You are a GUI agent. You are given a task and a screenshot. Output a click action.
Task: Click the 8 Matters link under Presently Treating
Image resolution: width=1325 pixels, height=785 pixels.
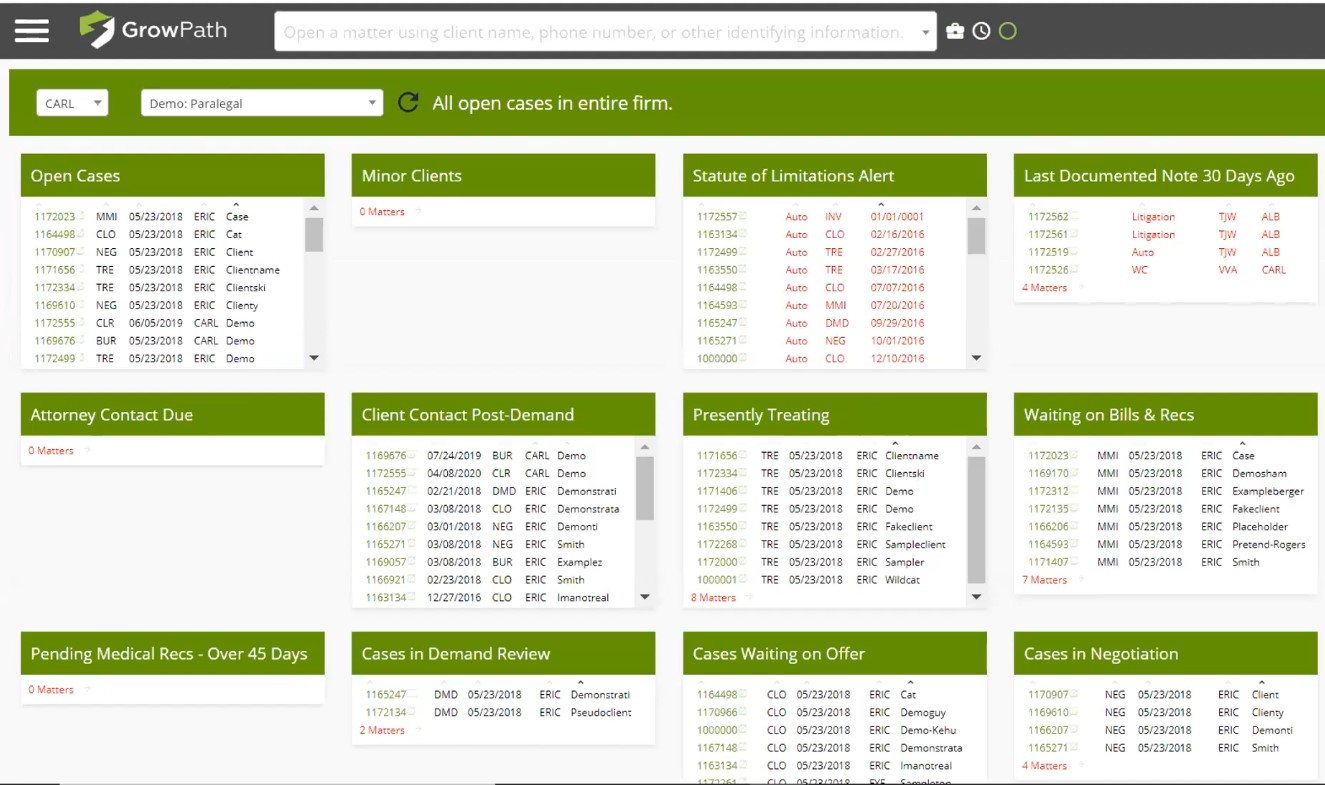point(713,597)
